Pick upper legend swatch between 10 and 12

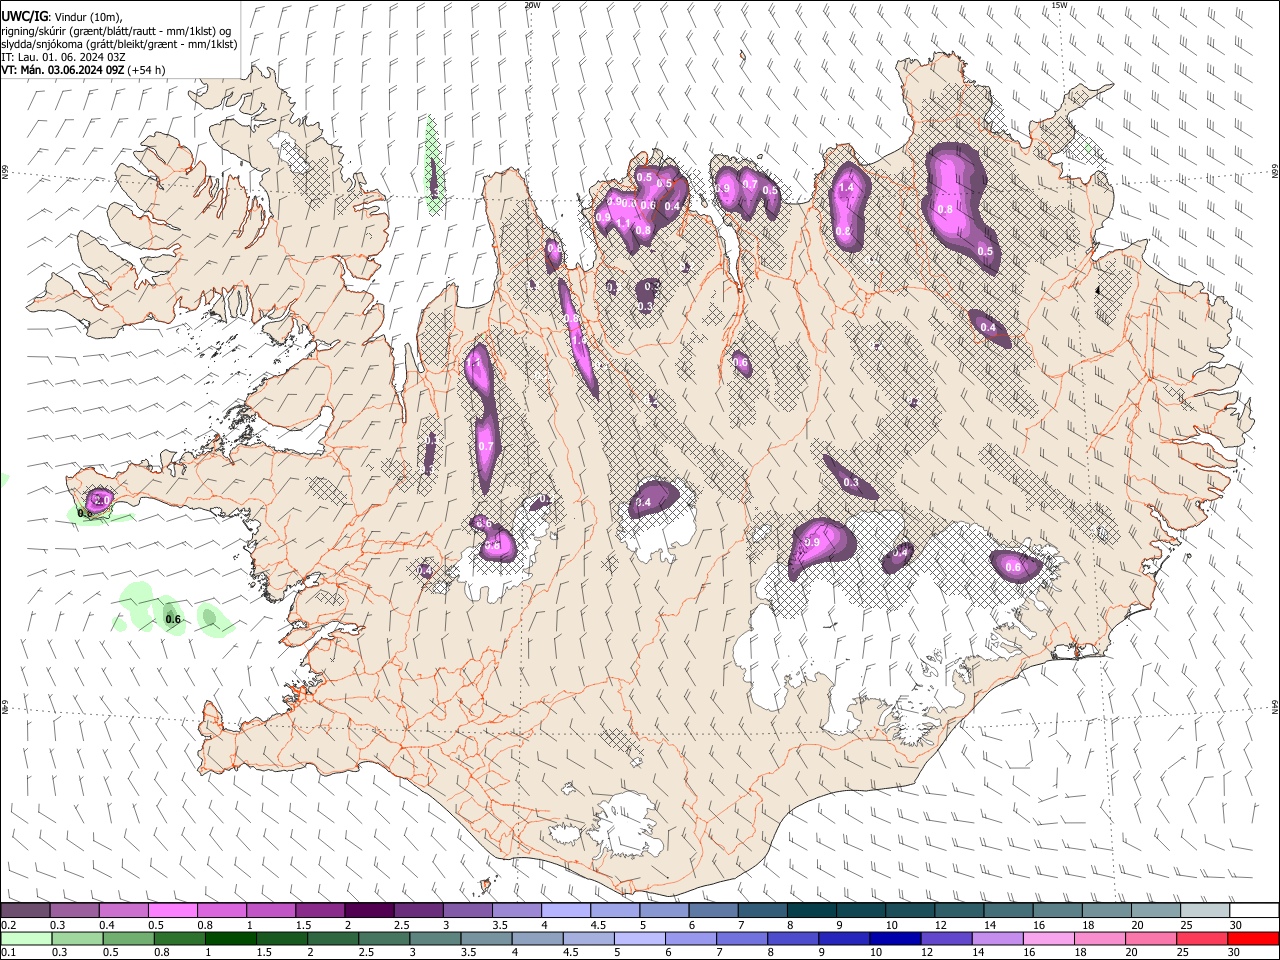[x=910, y=911]
